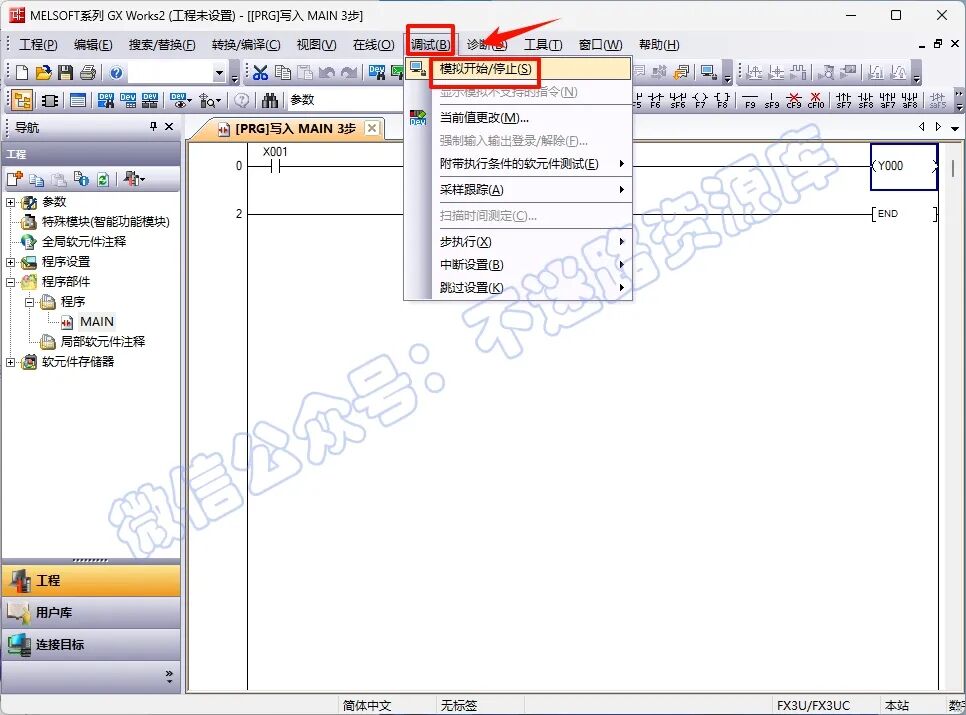Screen dimensions: 966x715
Task: Insert rising pulse contact with sF7 icon
Action: click(843, 100)
